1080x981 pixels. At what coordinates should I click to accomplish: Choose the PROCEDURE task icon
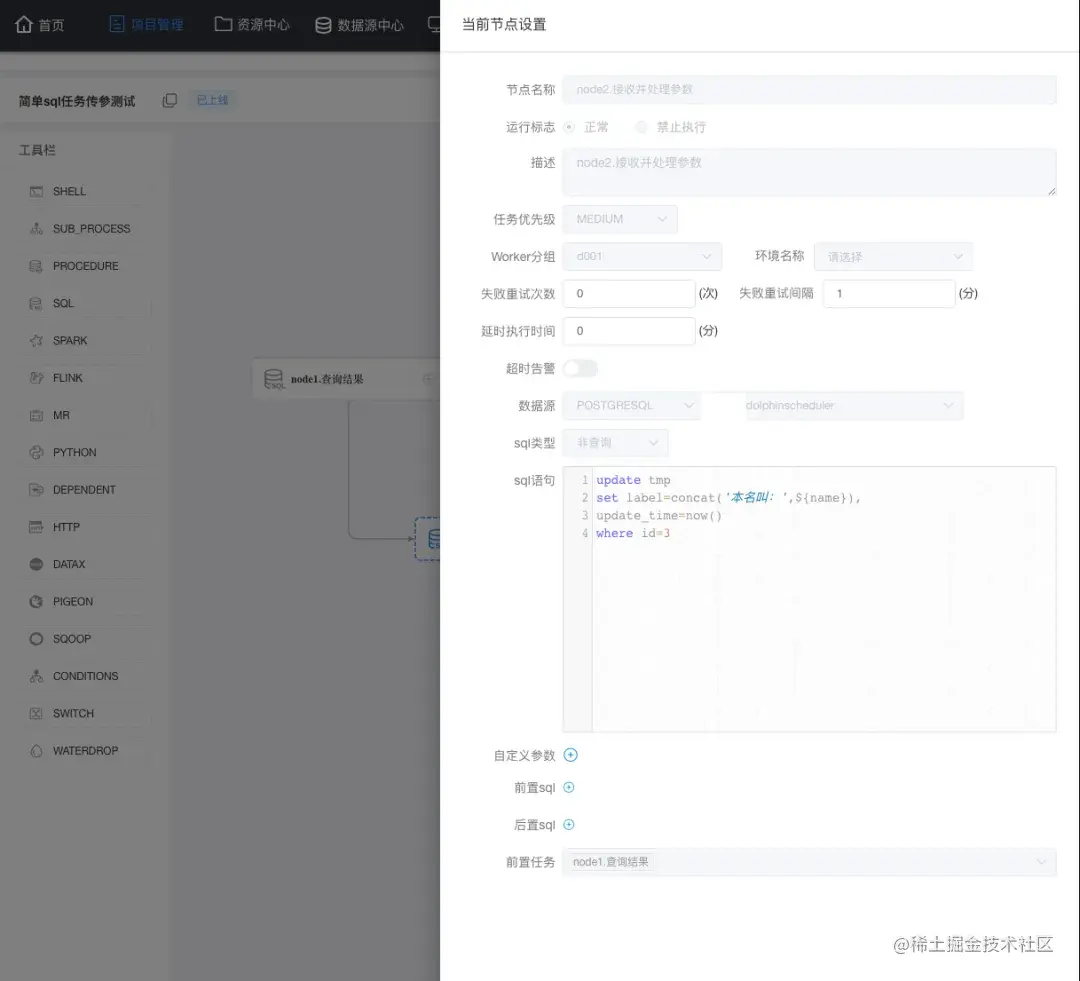pos(37,266)
